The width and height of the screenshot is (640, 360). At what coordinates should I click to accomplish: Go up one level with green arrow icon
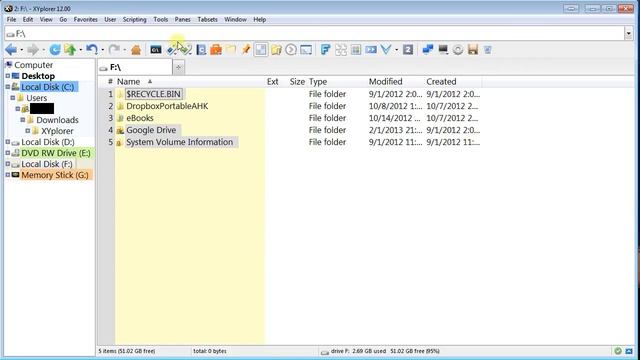click(x=70, y=50)
